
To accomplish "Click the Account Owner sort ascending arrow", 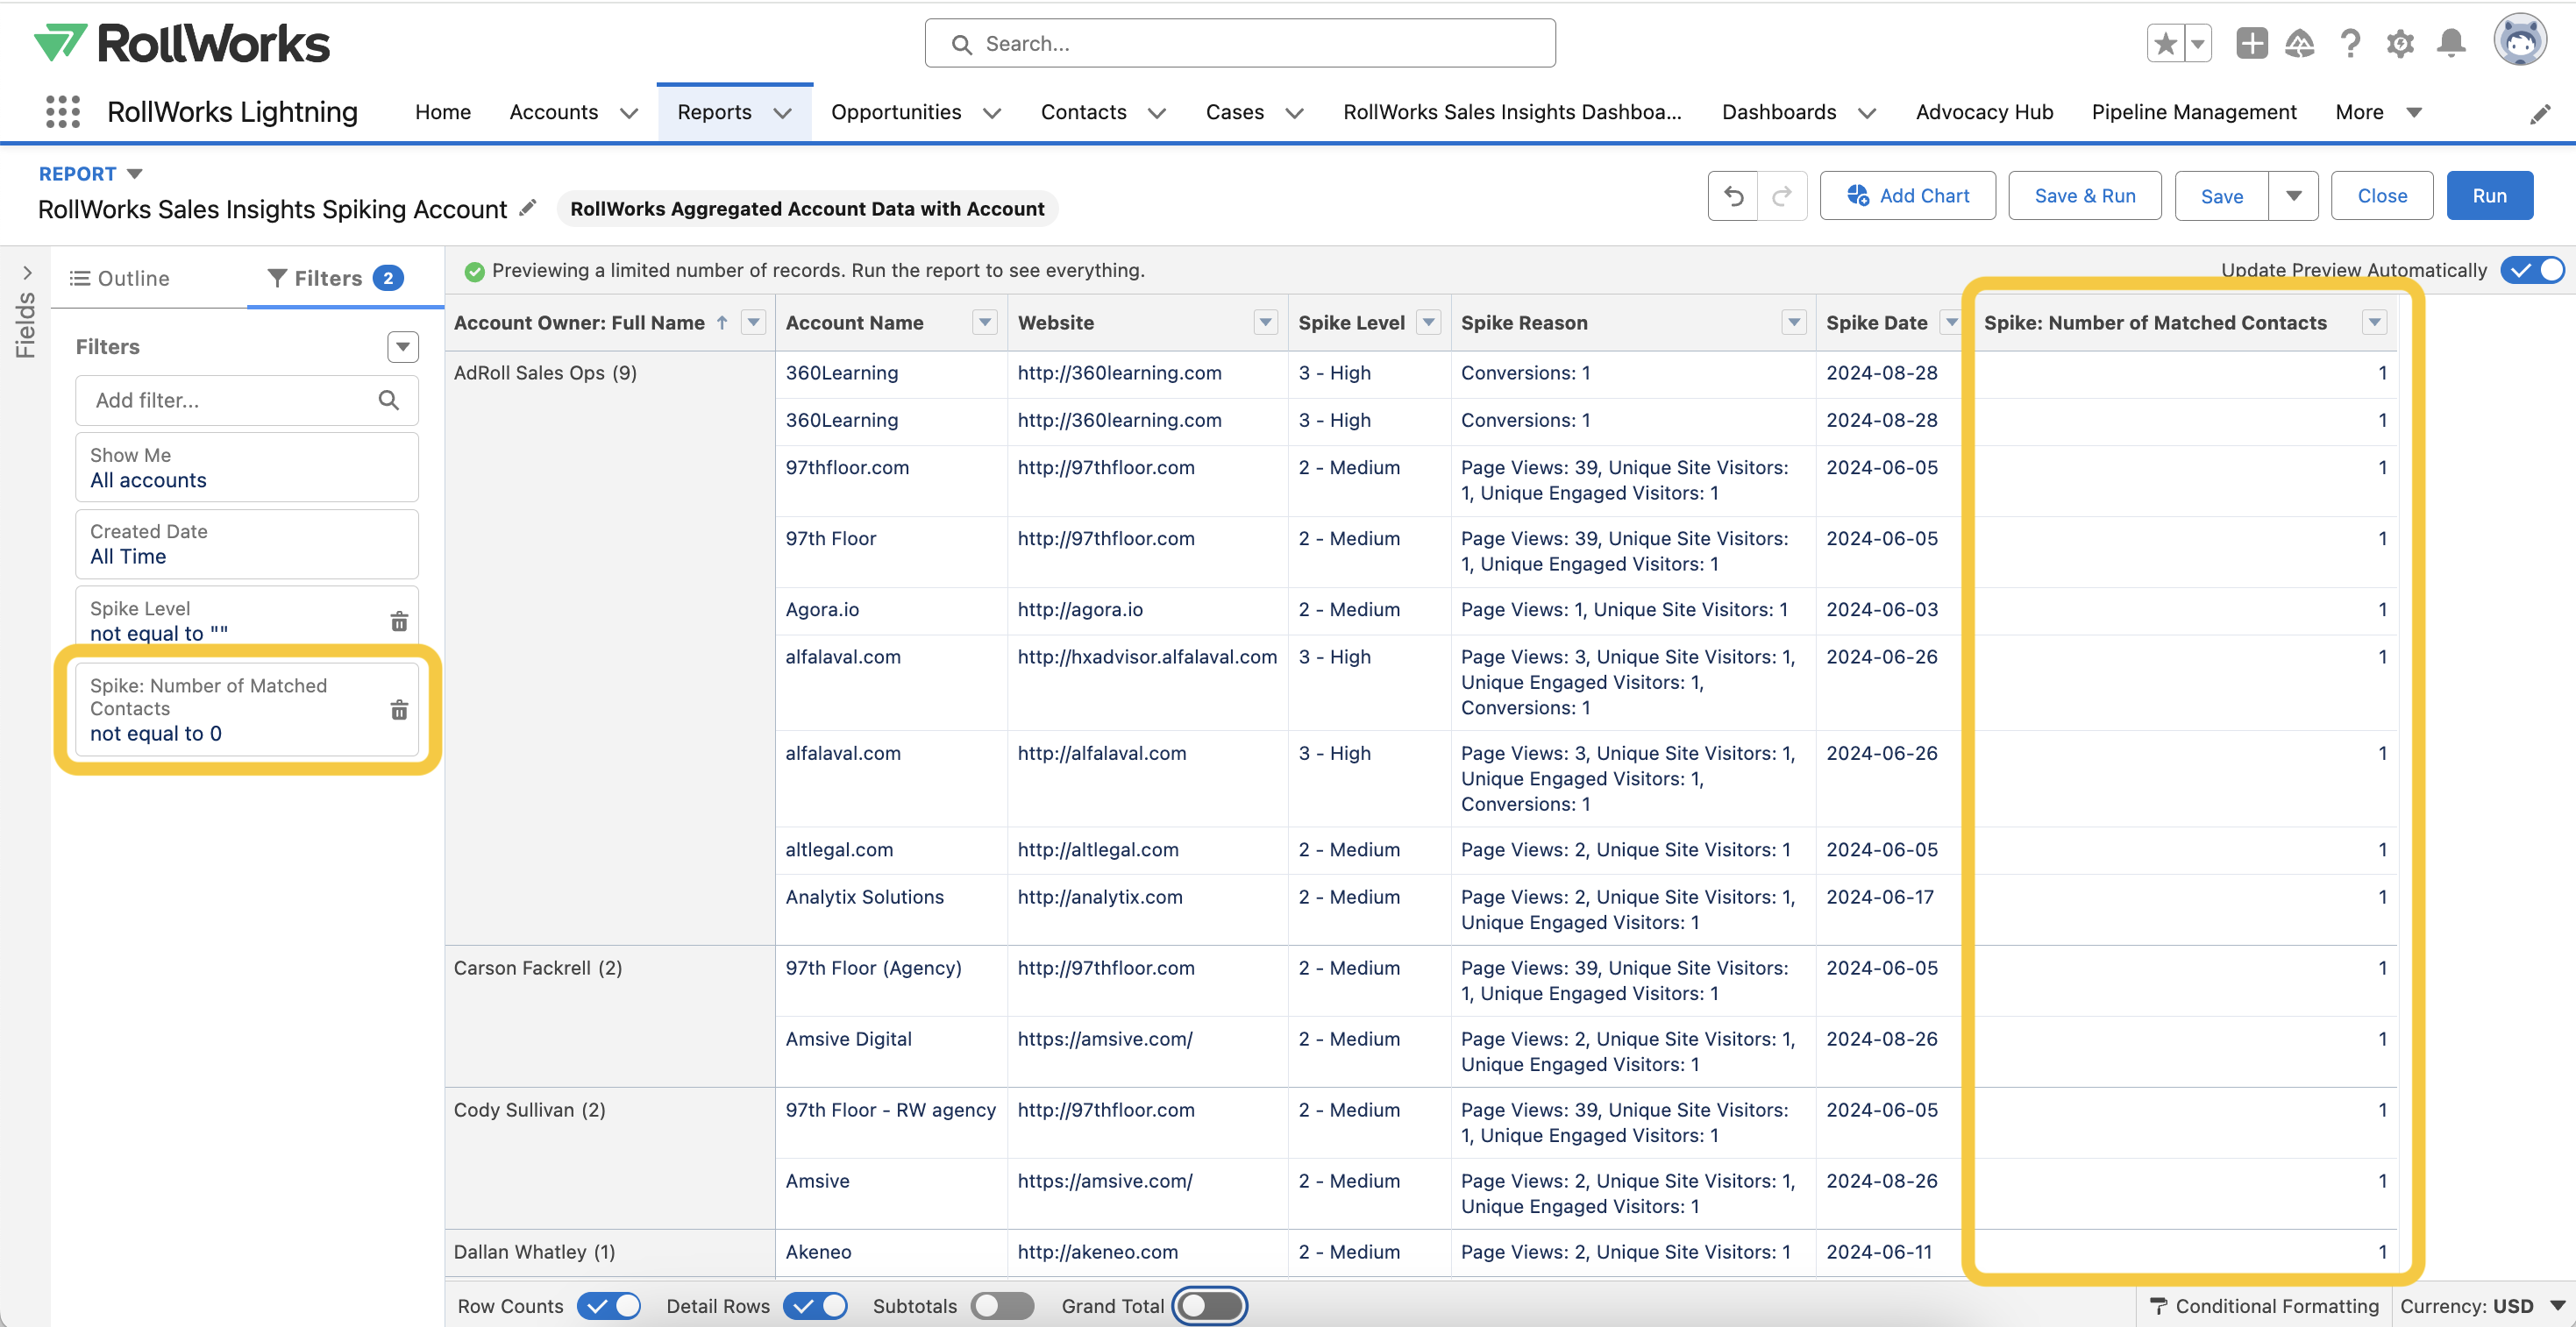I will (x=722, y=322).
